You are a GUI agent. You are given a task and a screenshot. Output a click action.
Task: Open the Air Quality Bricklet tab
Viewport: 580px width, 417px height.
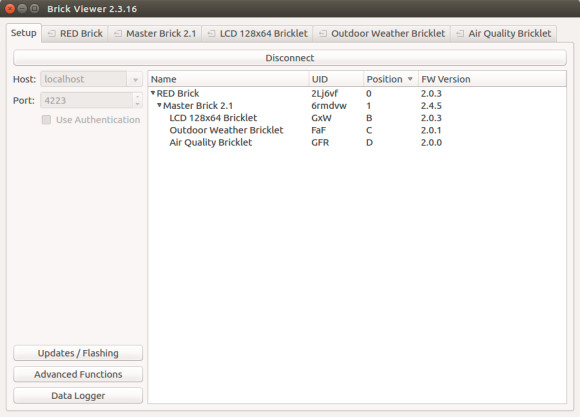(x=504, y=34)
